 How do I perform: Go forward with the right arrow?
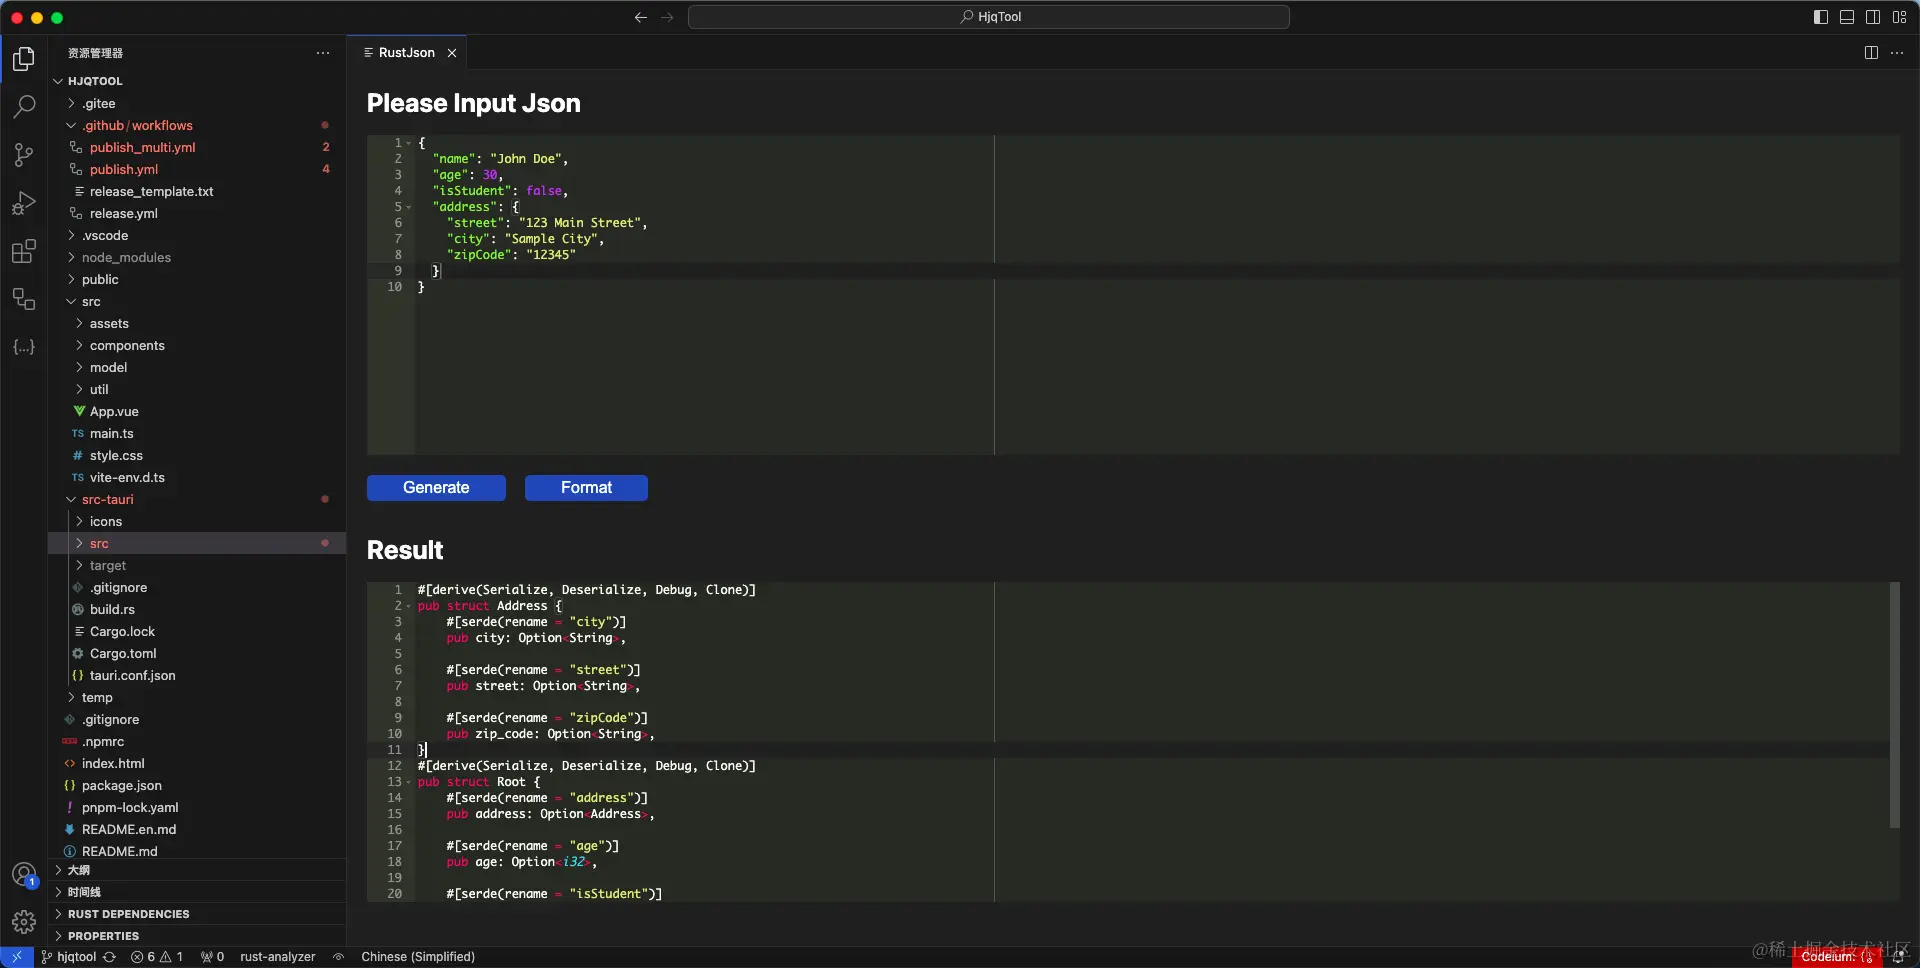click(x=668, y=17)
